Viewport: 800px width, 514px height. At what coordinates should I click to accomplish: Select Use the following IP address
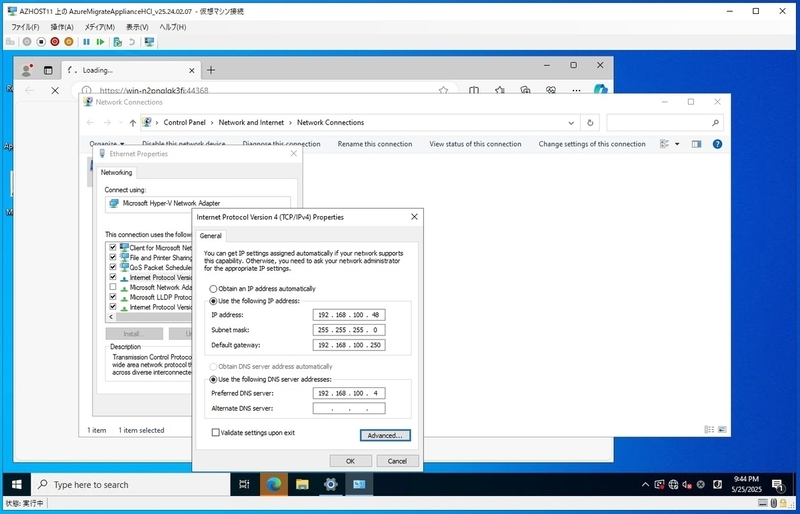[x=213, y=301]
